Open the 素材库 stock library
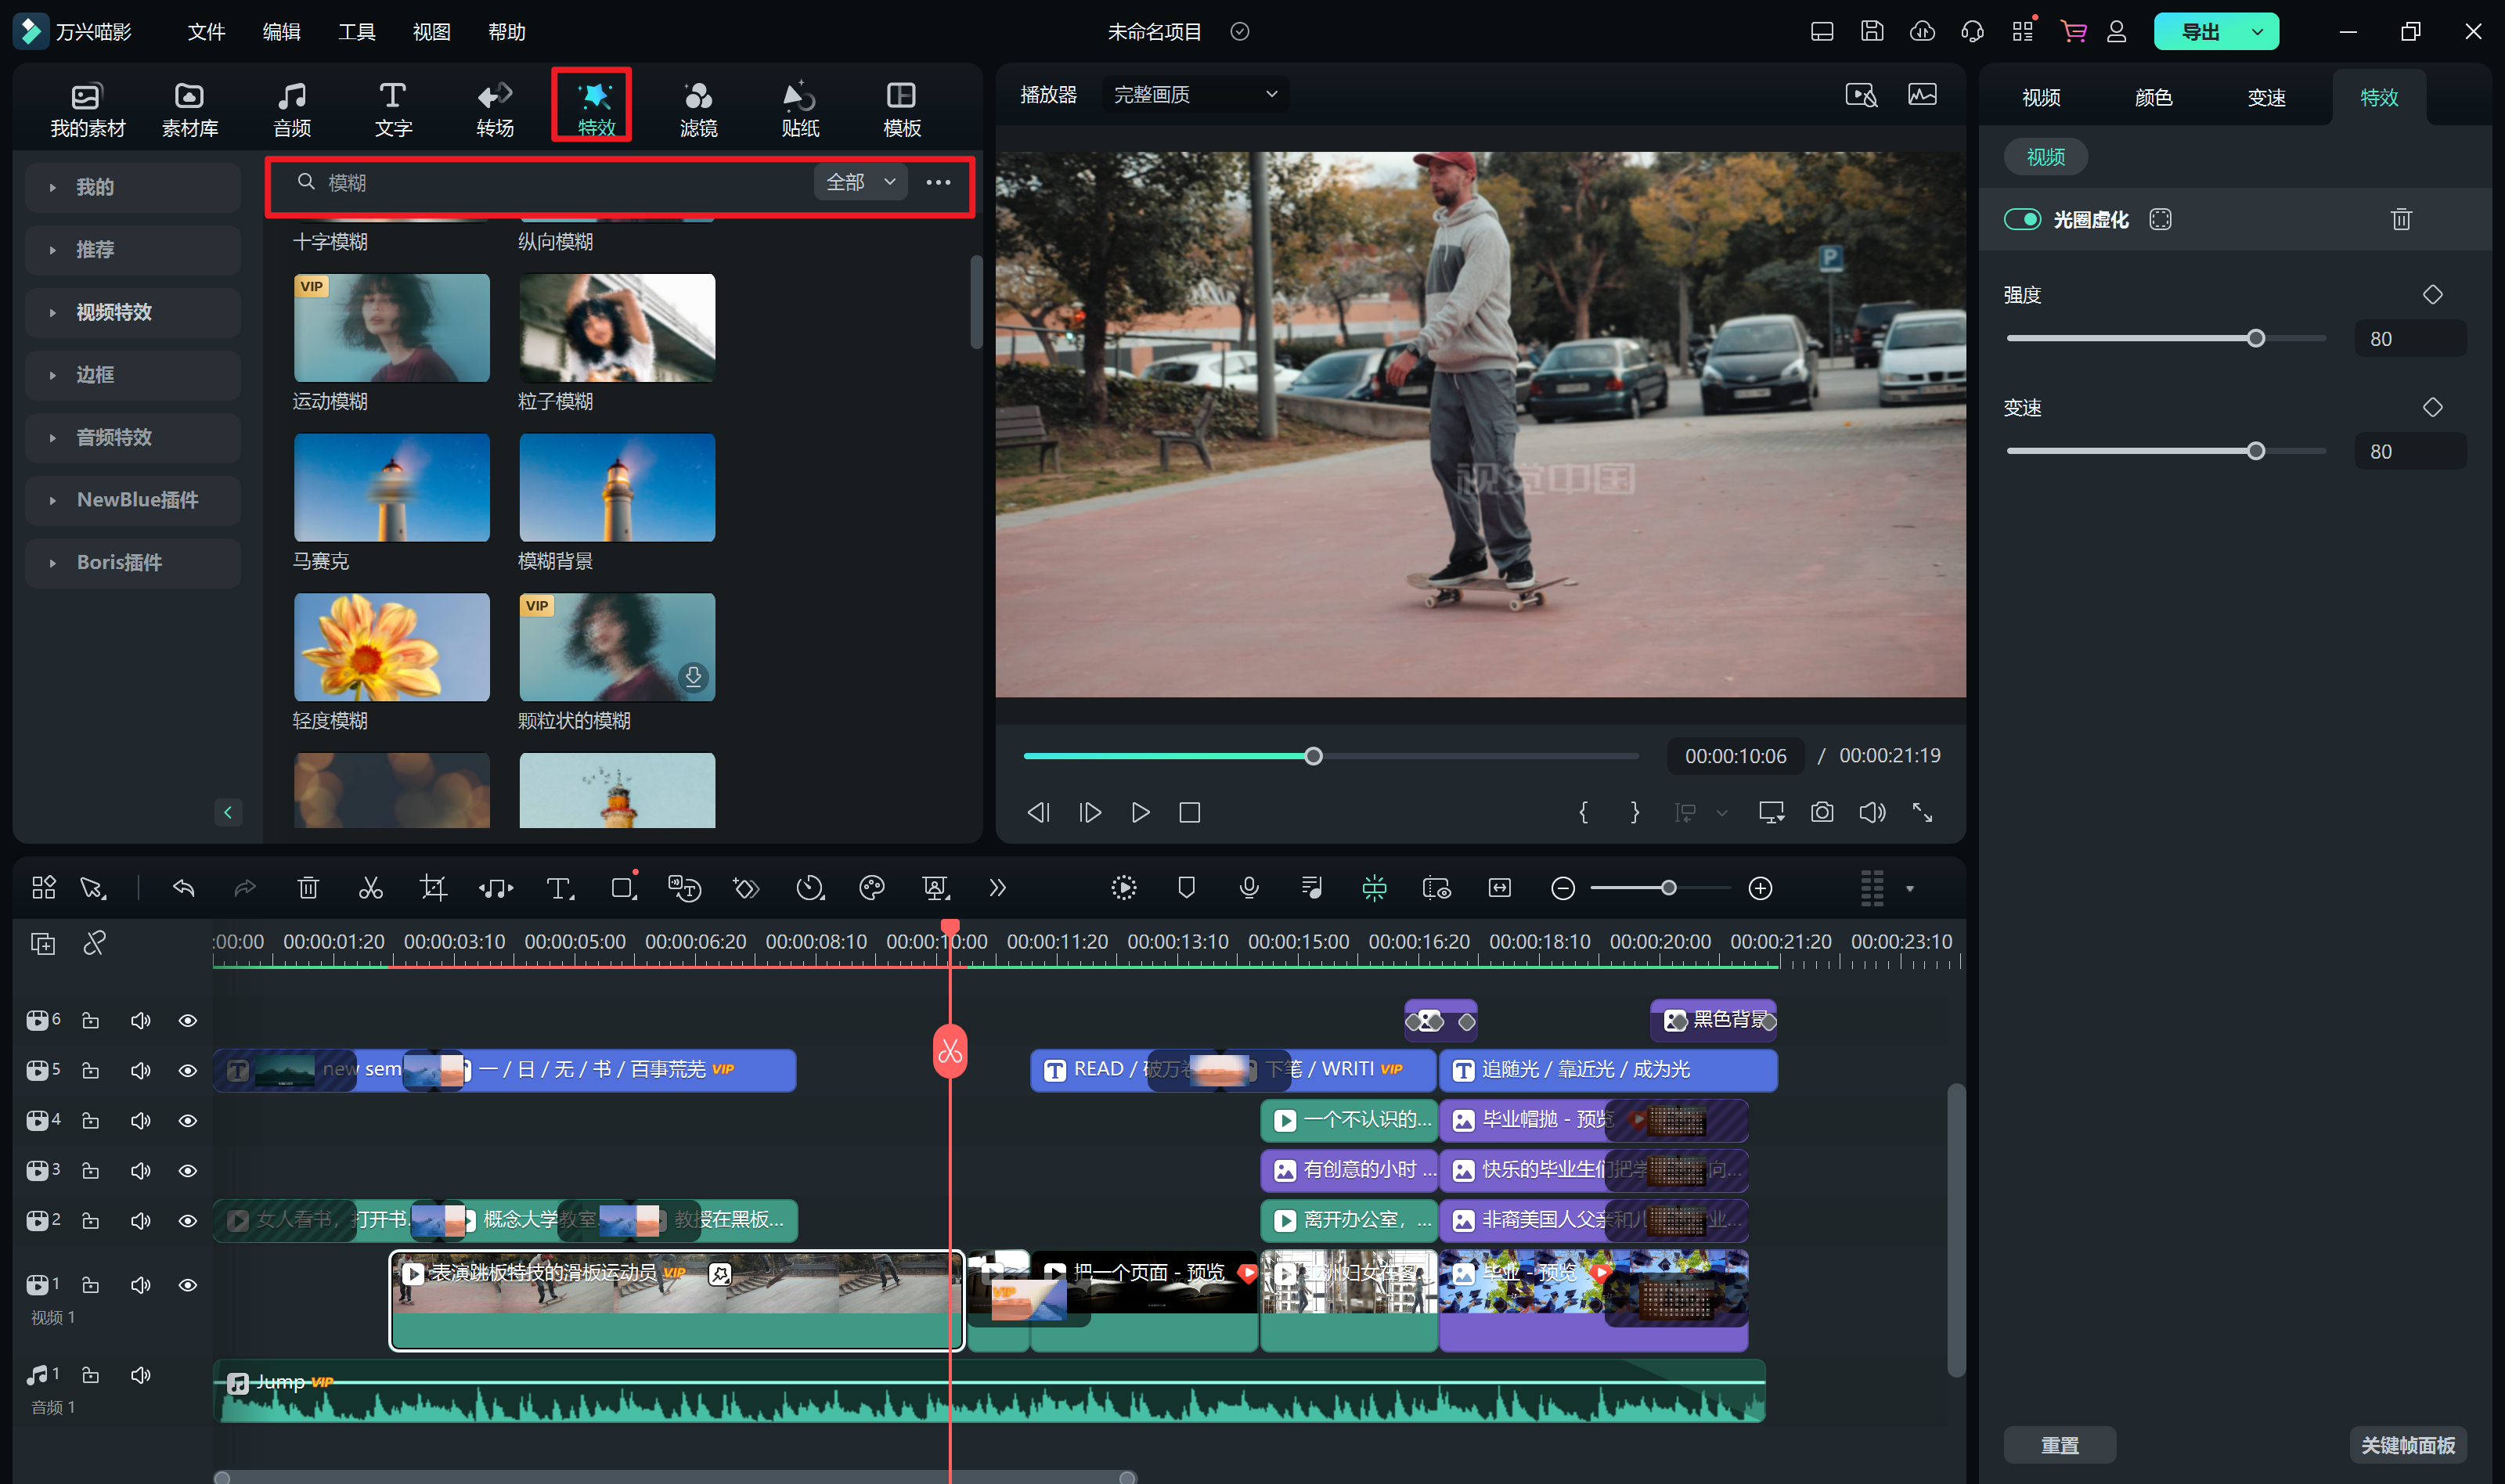 [190, 109]
